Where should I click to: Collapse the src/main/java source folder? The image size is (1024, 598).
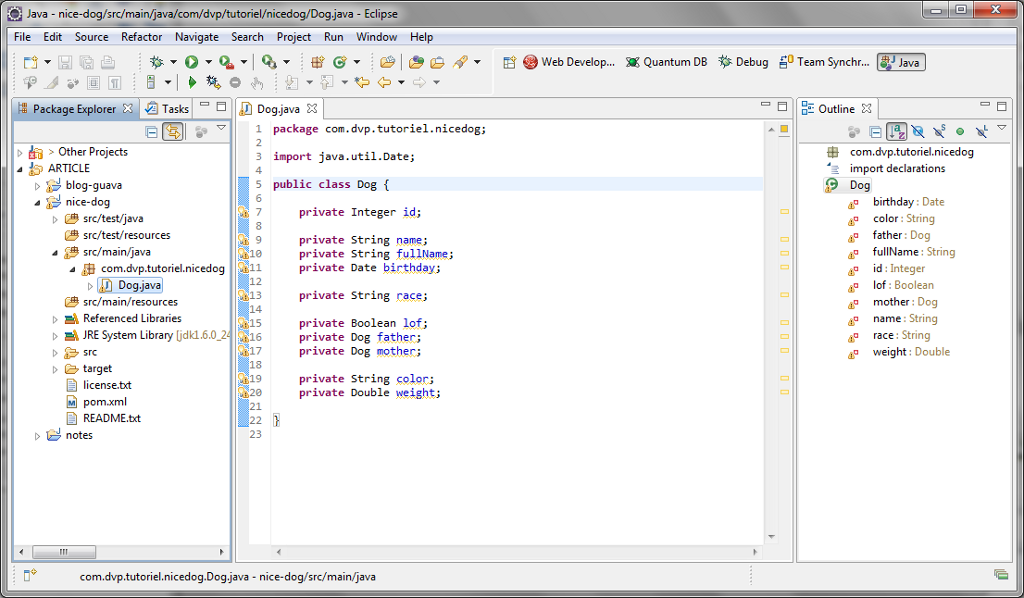pyautogui.click(x=55, y=253)
